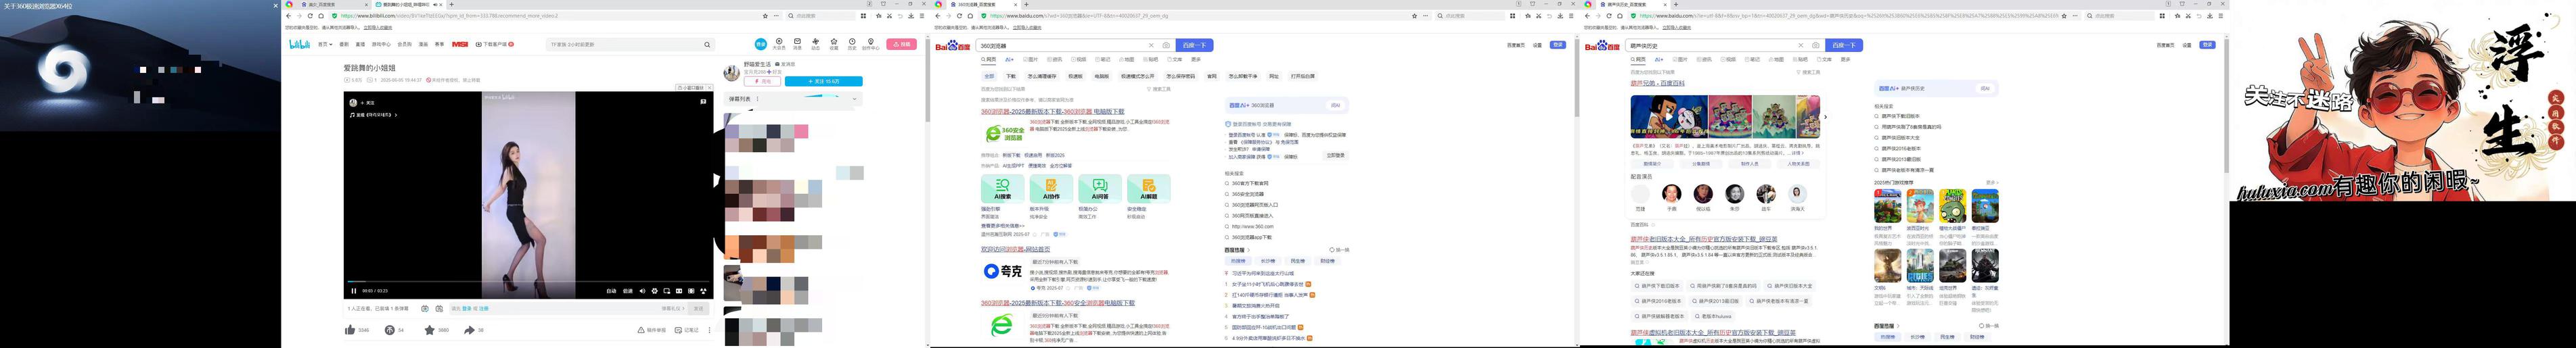Click the coin icon under the video
The width and height of the screenshot is (2576, 348).
point(389,330)
